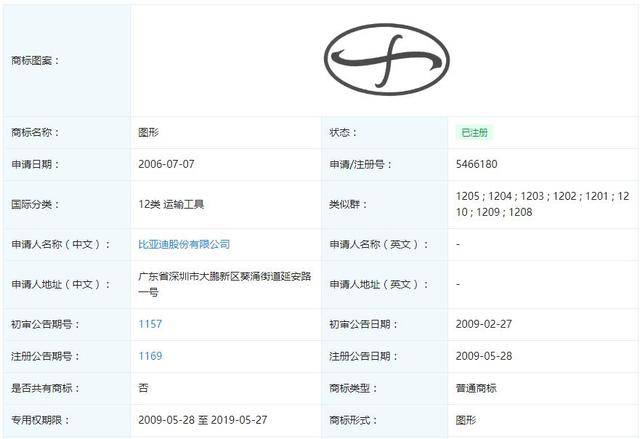Viewport: 640px width, 439px height.
Task: Select the registration number 5466180
Action: click(x=477, y=164)
